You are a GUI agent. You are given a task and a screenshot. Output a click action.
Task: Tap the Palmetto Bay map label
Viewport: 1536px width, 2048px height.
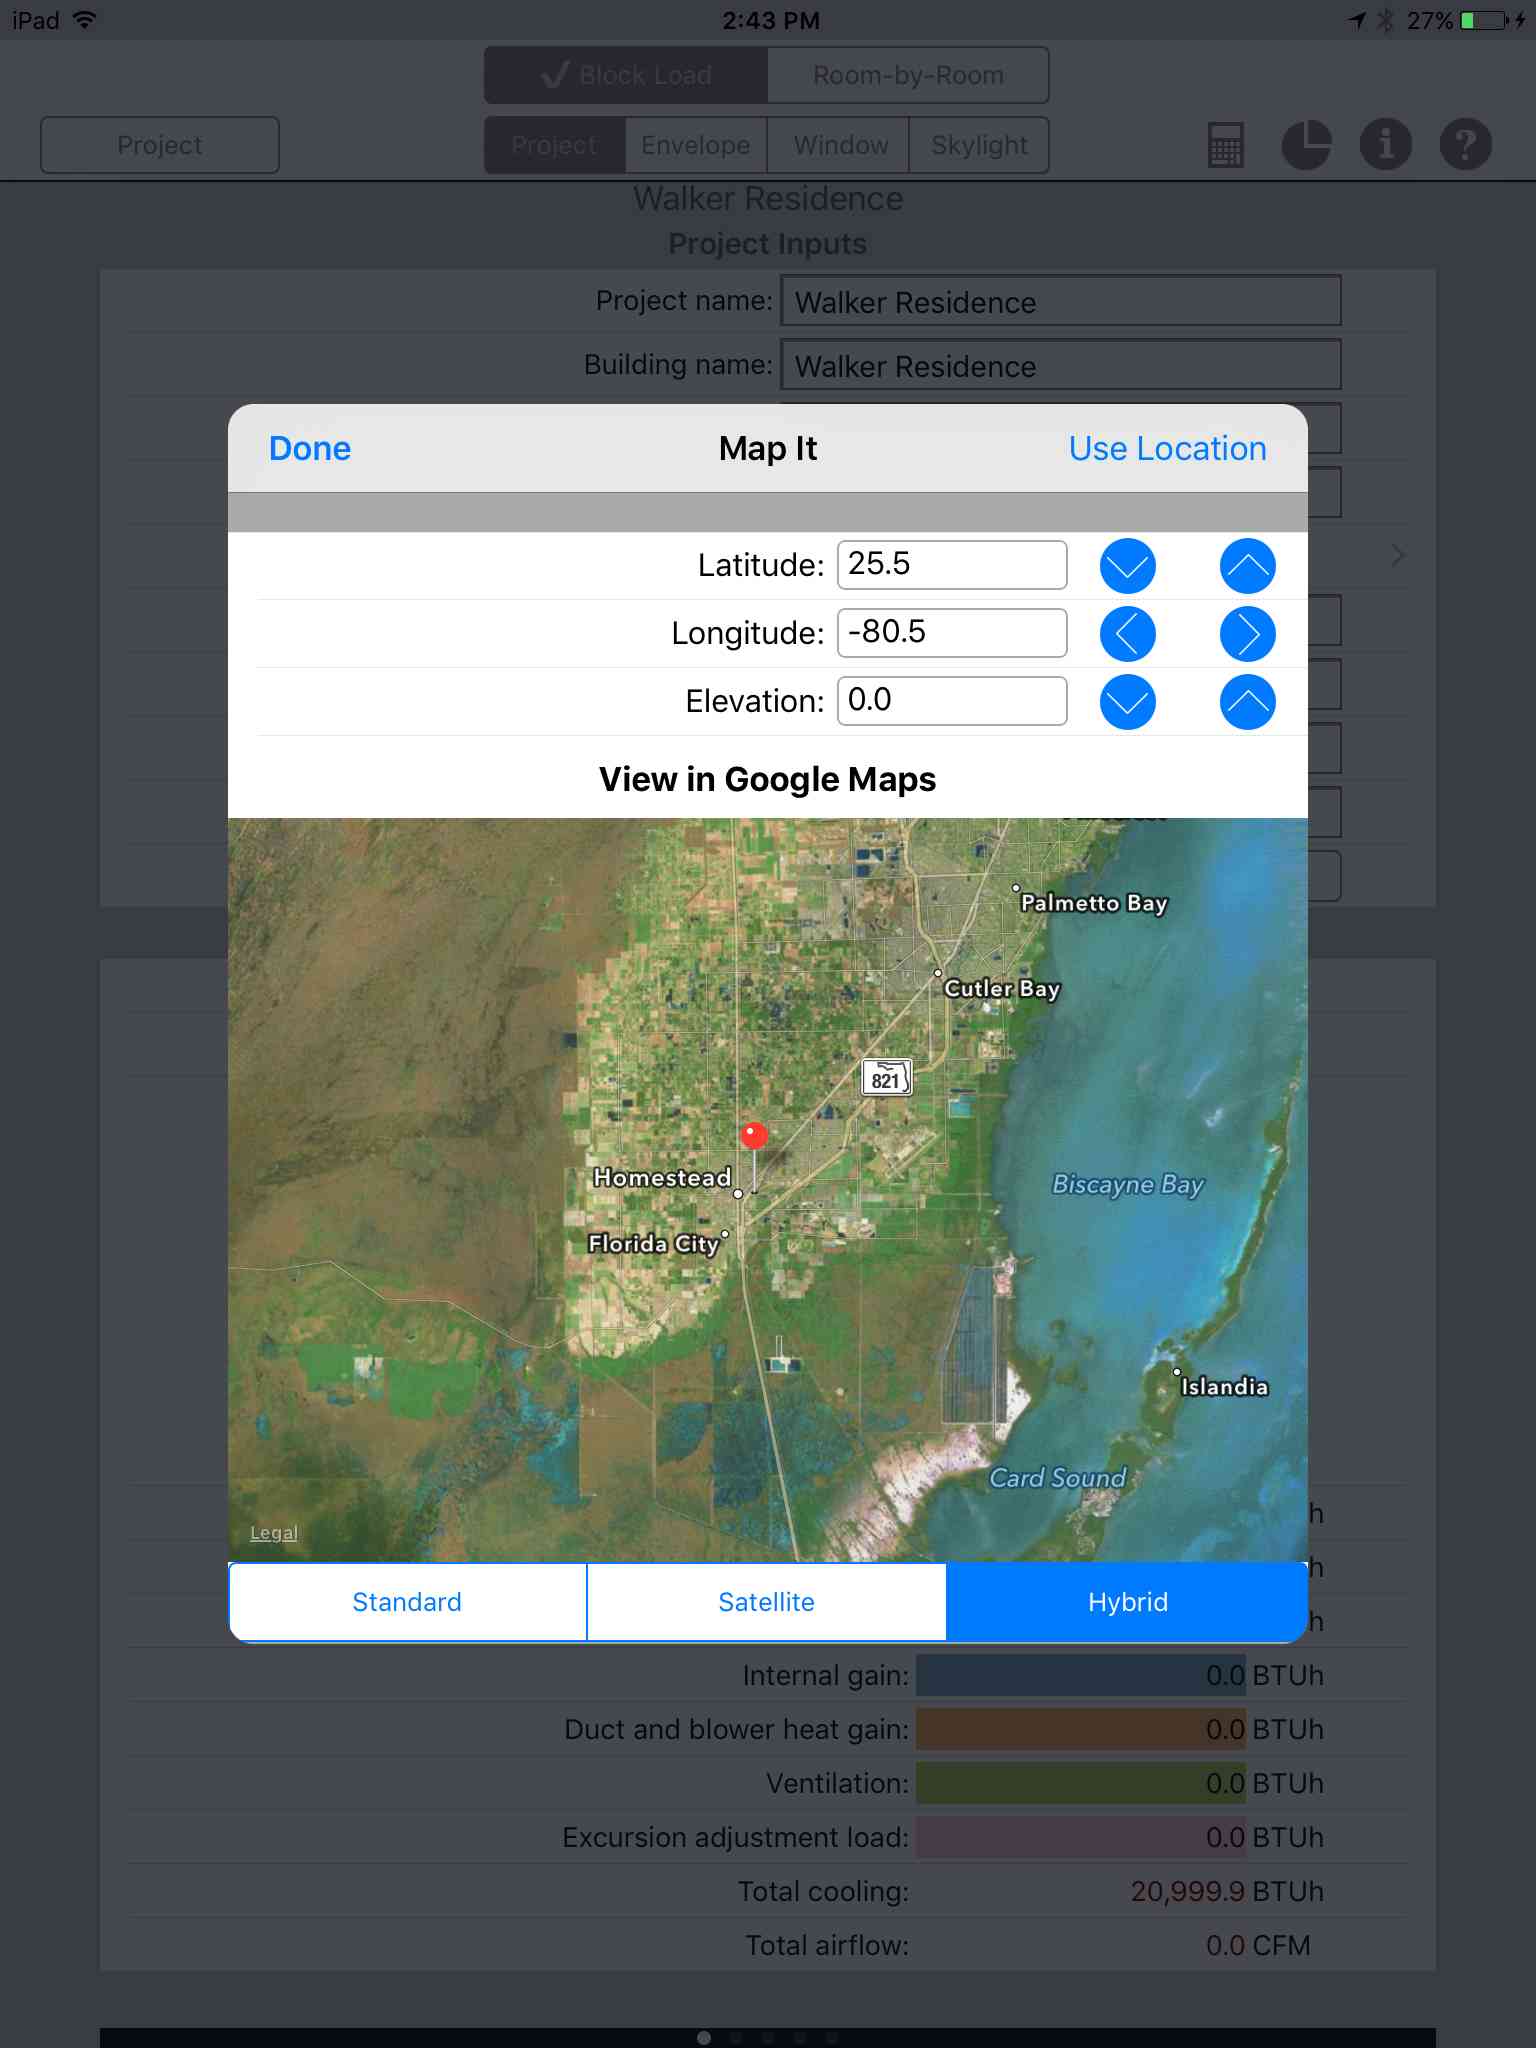coord(1094,903)
